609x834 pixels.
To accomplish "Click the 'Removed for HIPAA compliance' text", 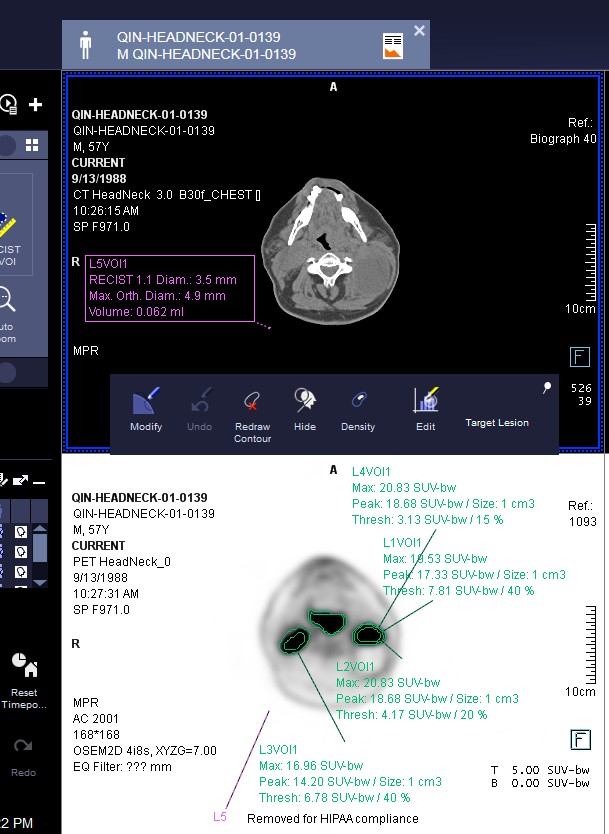I will point(332,819).
